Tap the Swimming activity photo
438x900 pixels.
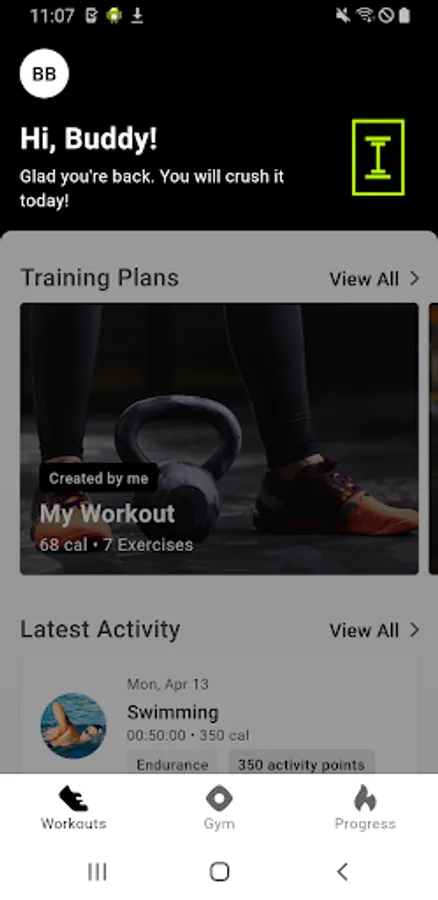click(73, 726)
